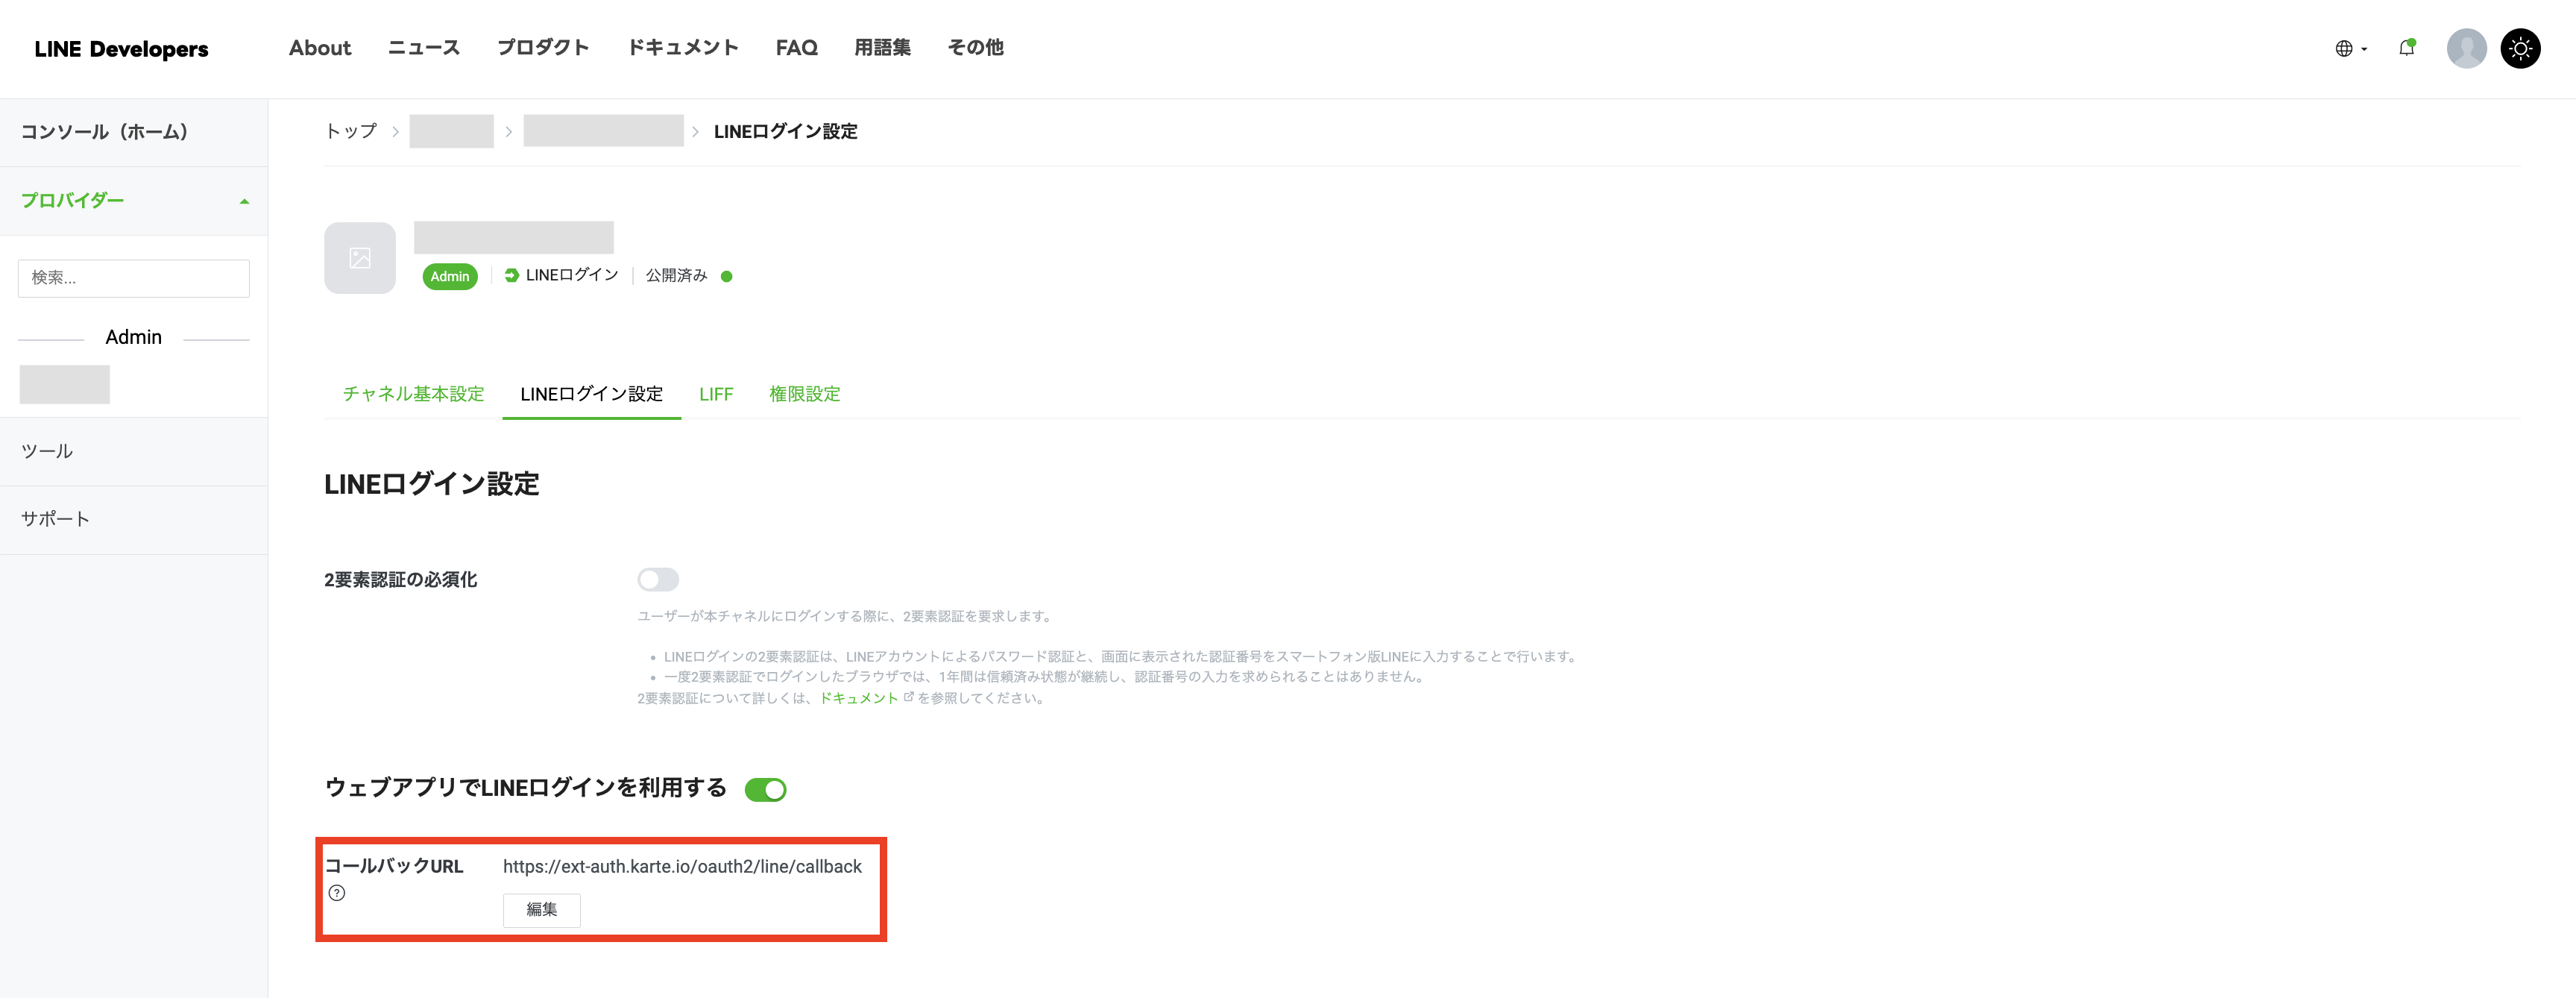Click the first redacted breadcrumb item
Viewport: 2576px width, 998px height.
(452, 131)
